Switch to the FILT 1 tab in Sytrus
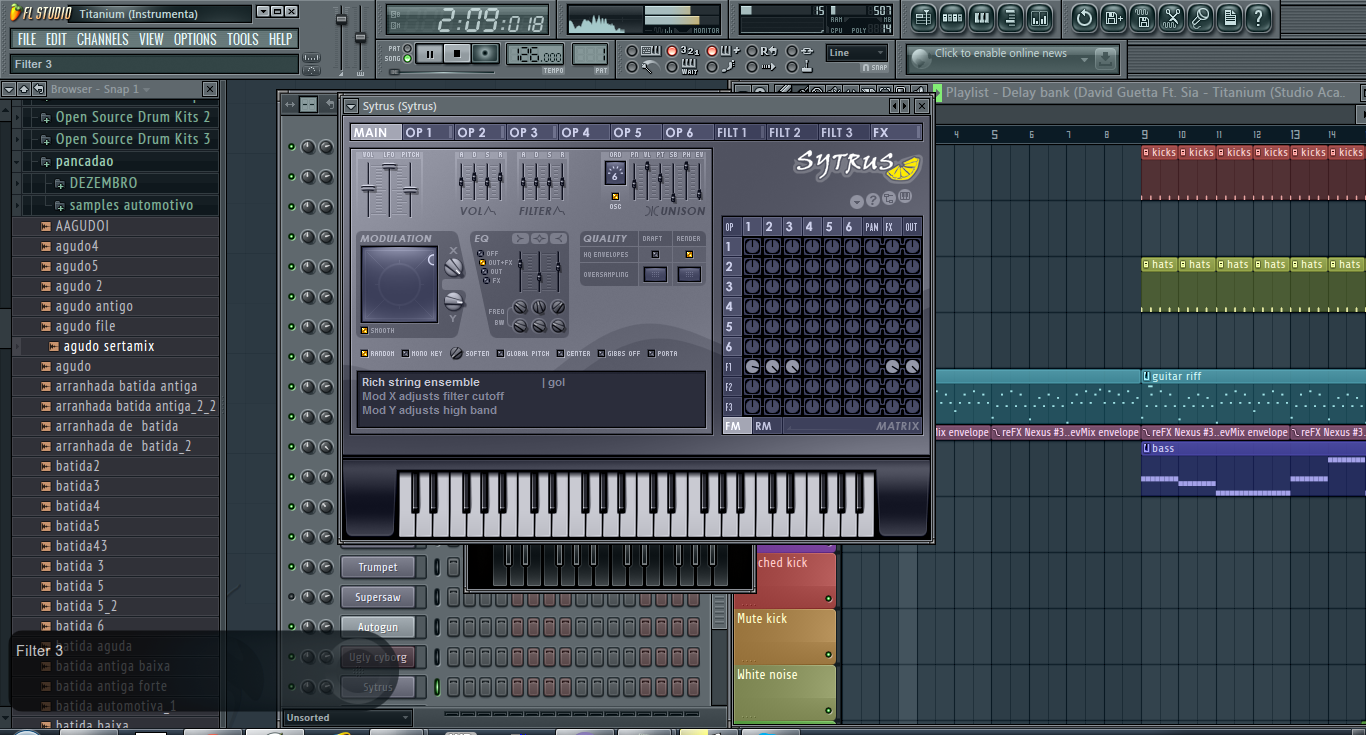 [x=732, y=132]
